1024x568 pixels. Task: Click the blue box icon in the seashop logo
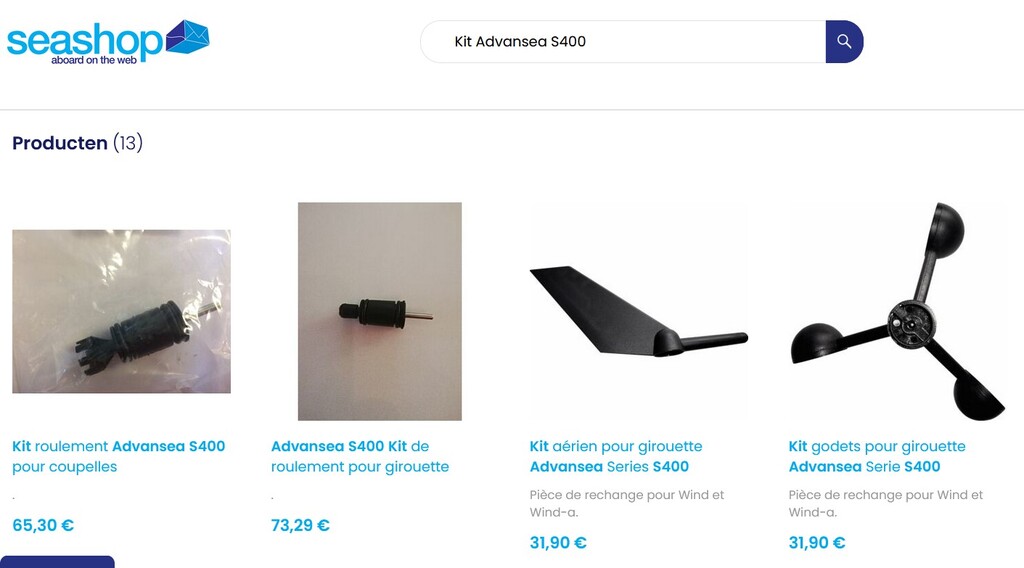[x=187, y=37]
